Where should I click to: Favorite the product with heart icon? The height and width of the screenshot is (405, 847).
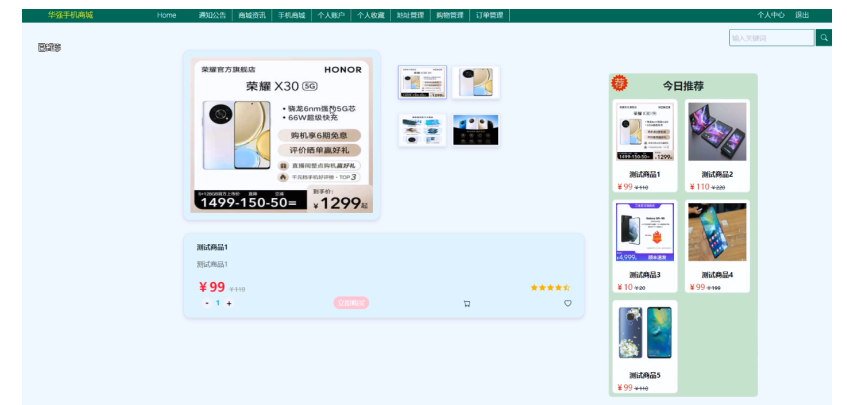pos(568,303)
